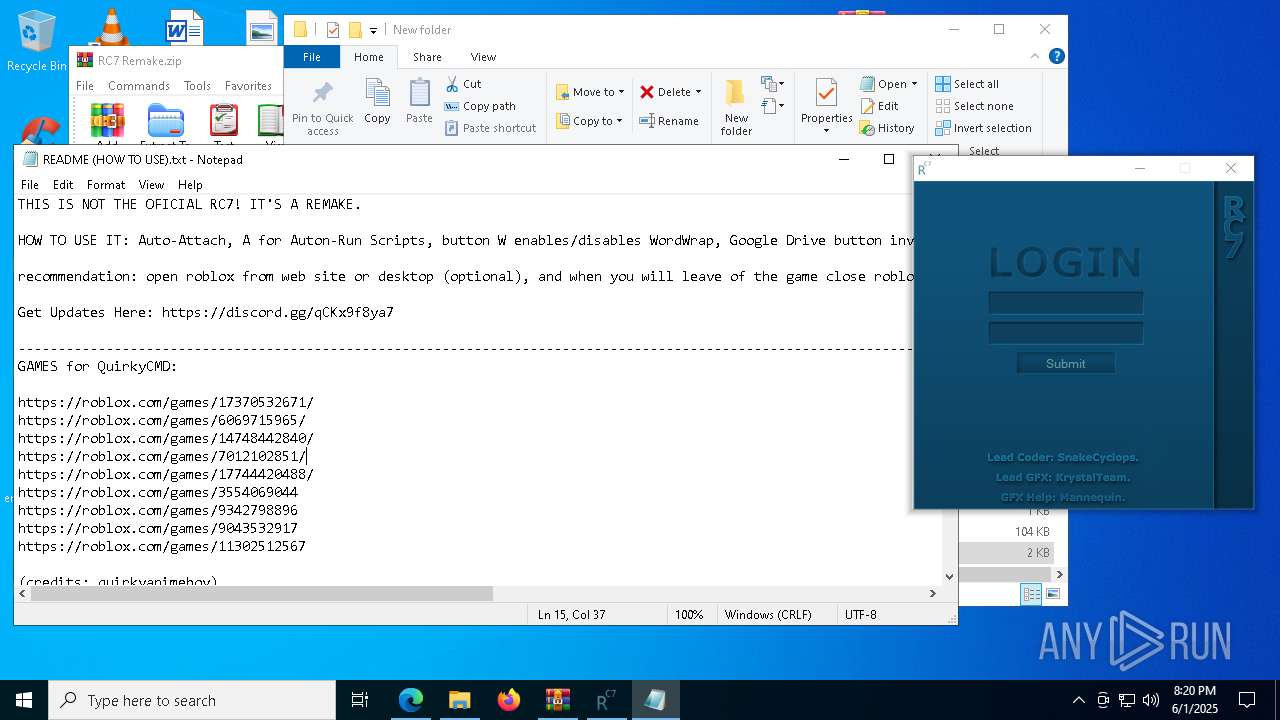Viewport: 1280px width, 720px height.
Task: Click Submit in the RC7 login
Action: point(1065,363)
